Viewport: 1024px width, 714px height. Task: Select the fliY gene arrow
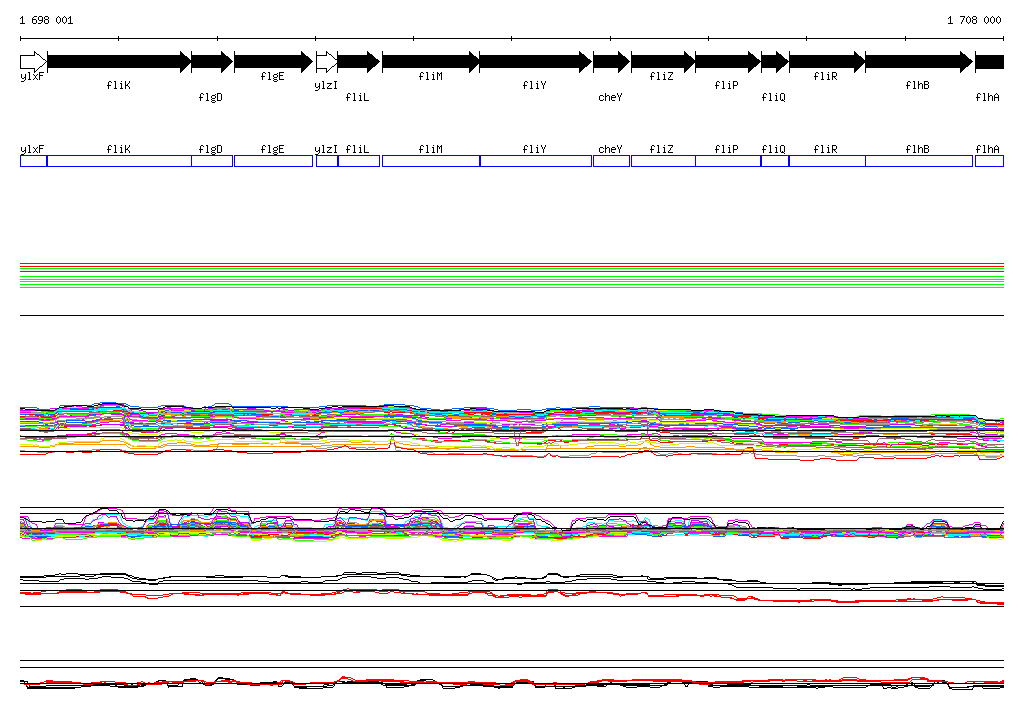(x=536, y=62)
